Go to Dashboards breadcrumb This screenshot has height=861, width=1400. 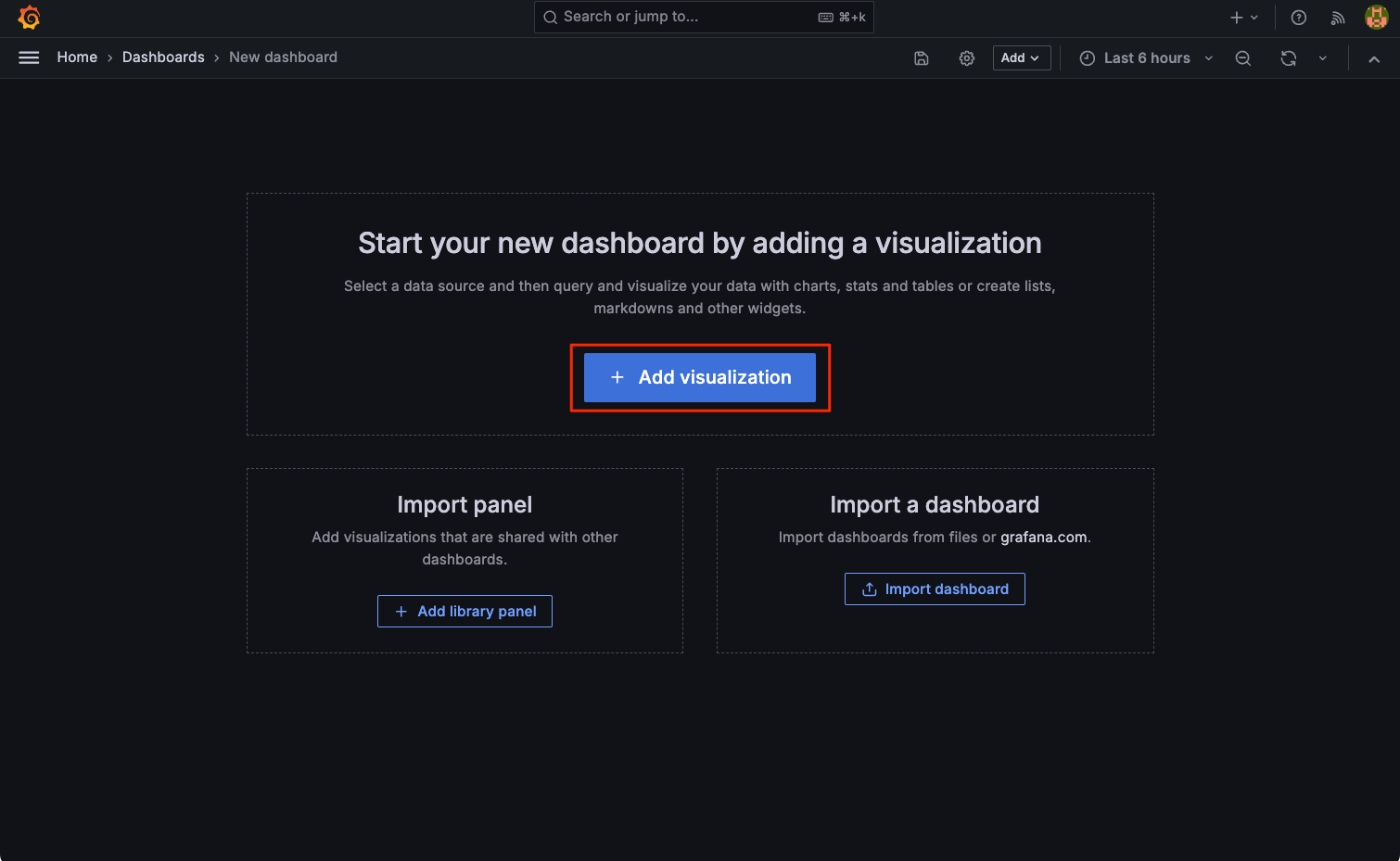tap(163, 58)
